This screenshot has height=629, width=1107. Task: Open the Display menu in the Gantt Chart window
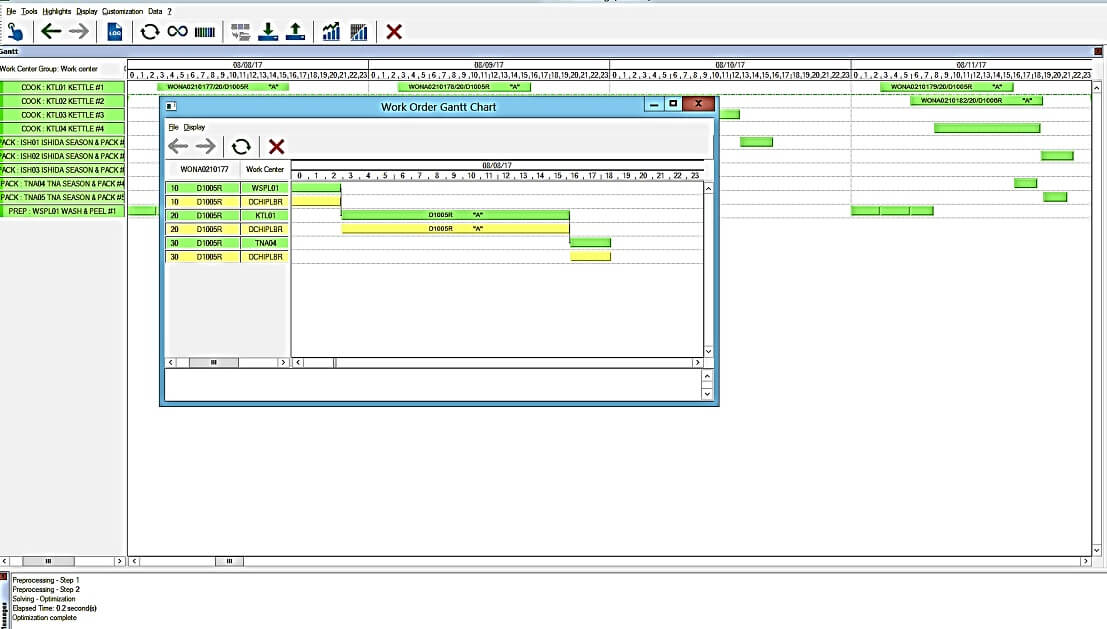click(193, 127)
